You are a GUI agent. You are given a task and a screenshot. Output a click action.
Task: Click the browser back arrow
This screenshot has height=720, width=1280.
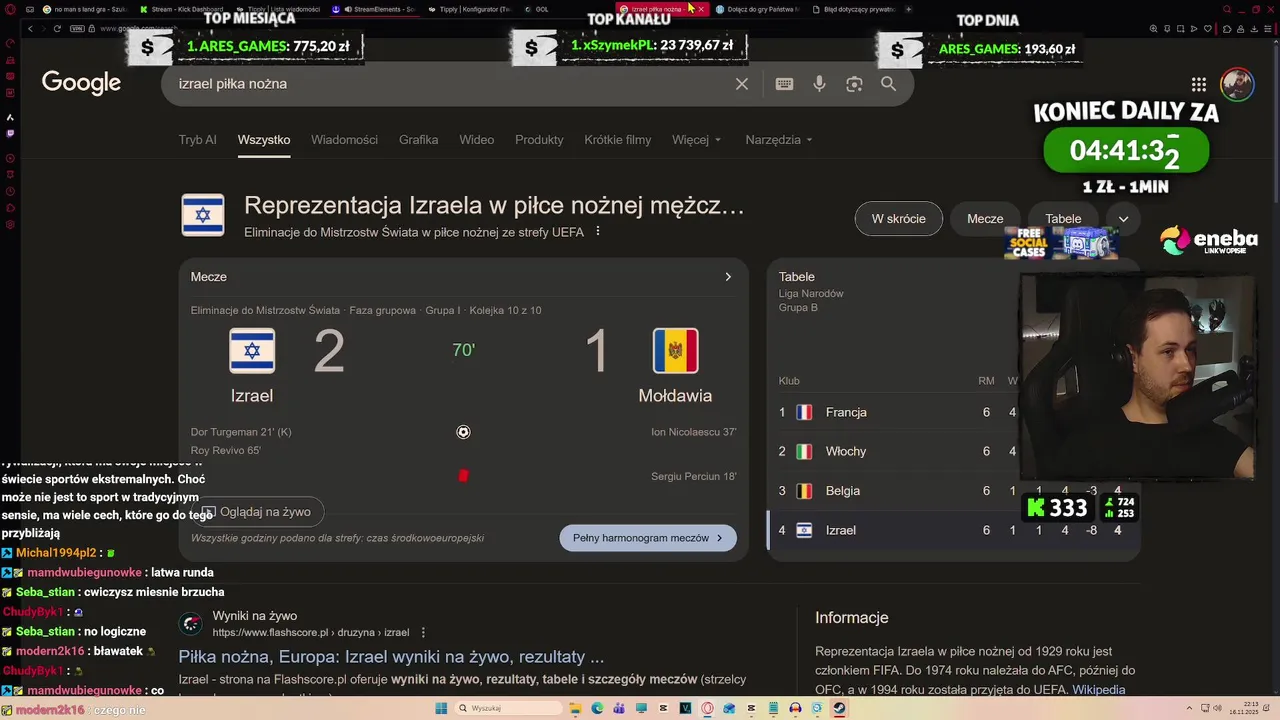(30, 28)
